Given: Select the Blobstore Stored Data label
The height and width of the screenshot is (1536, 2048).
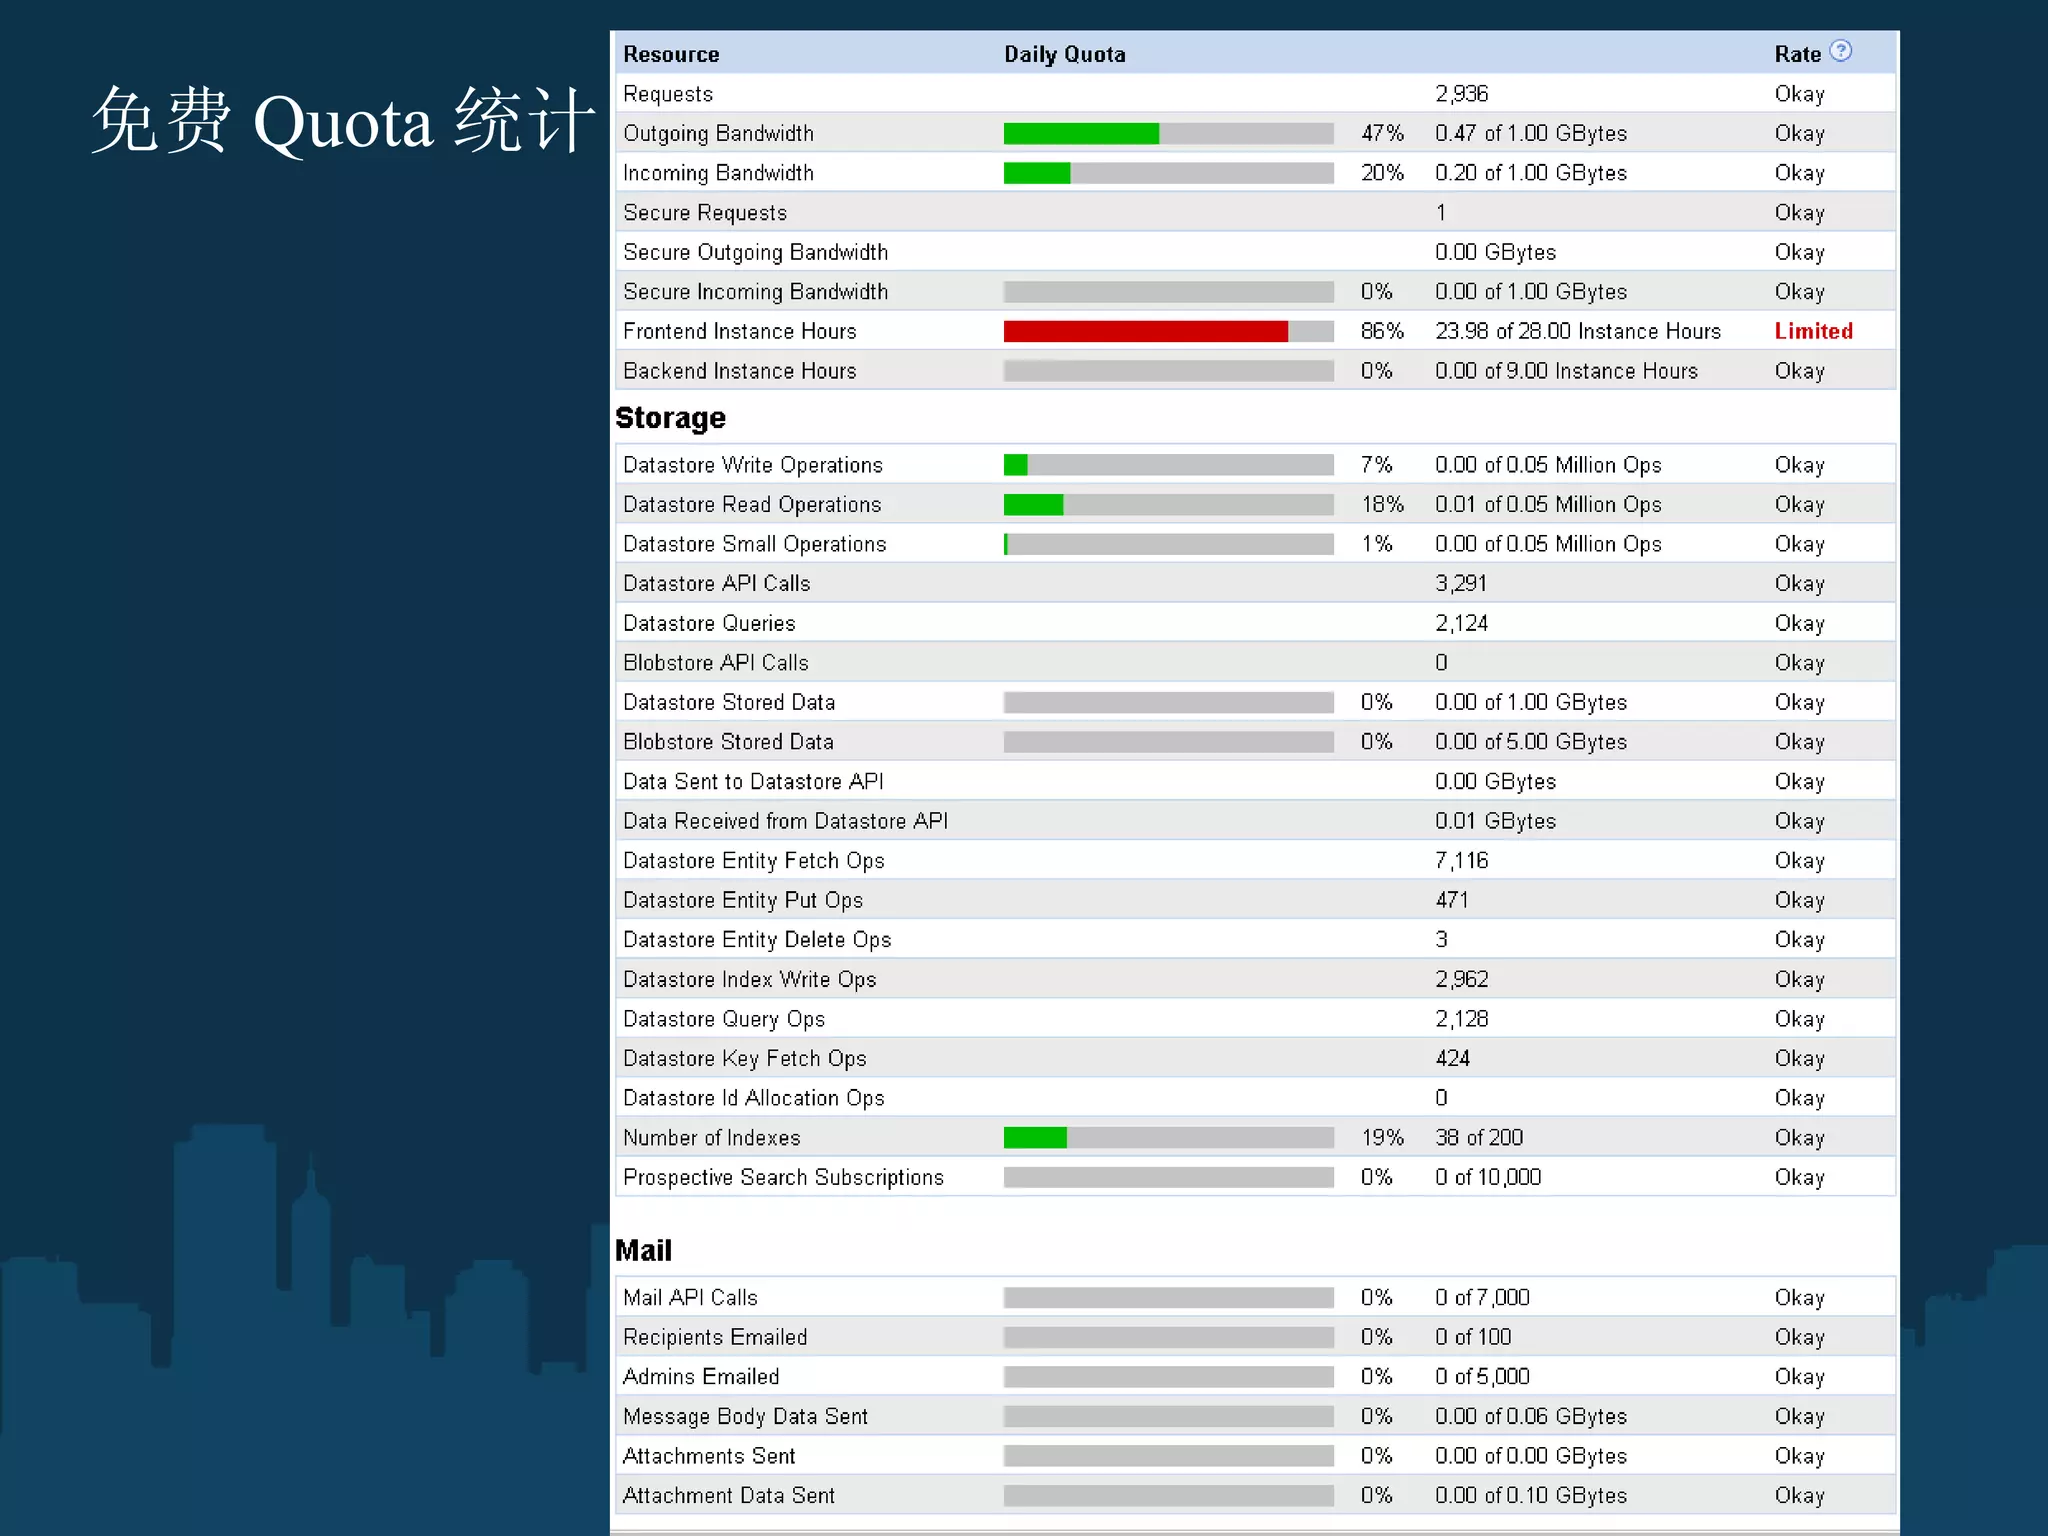Looking at the screenshot, I should point(728,742).
